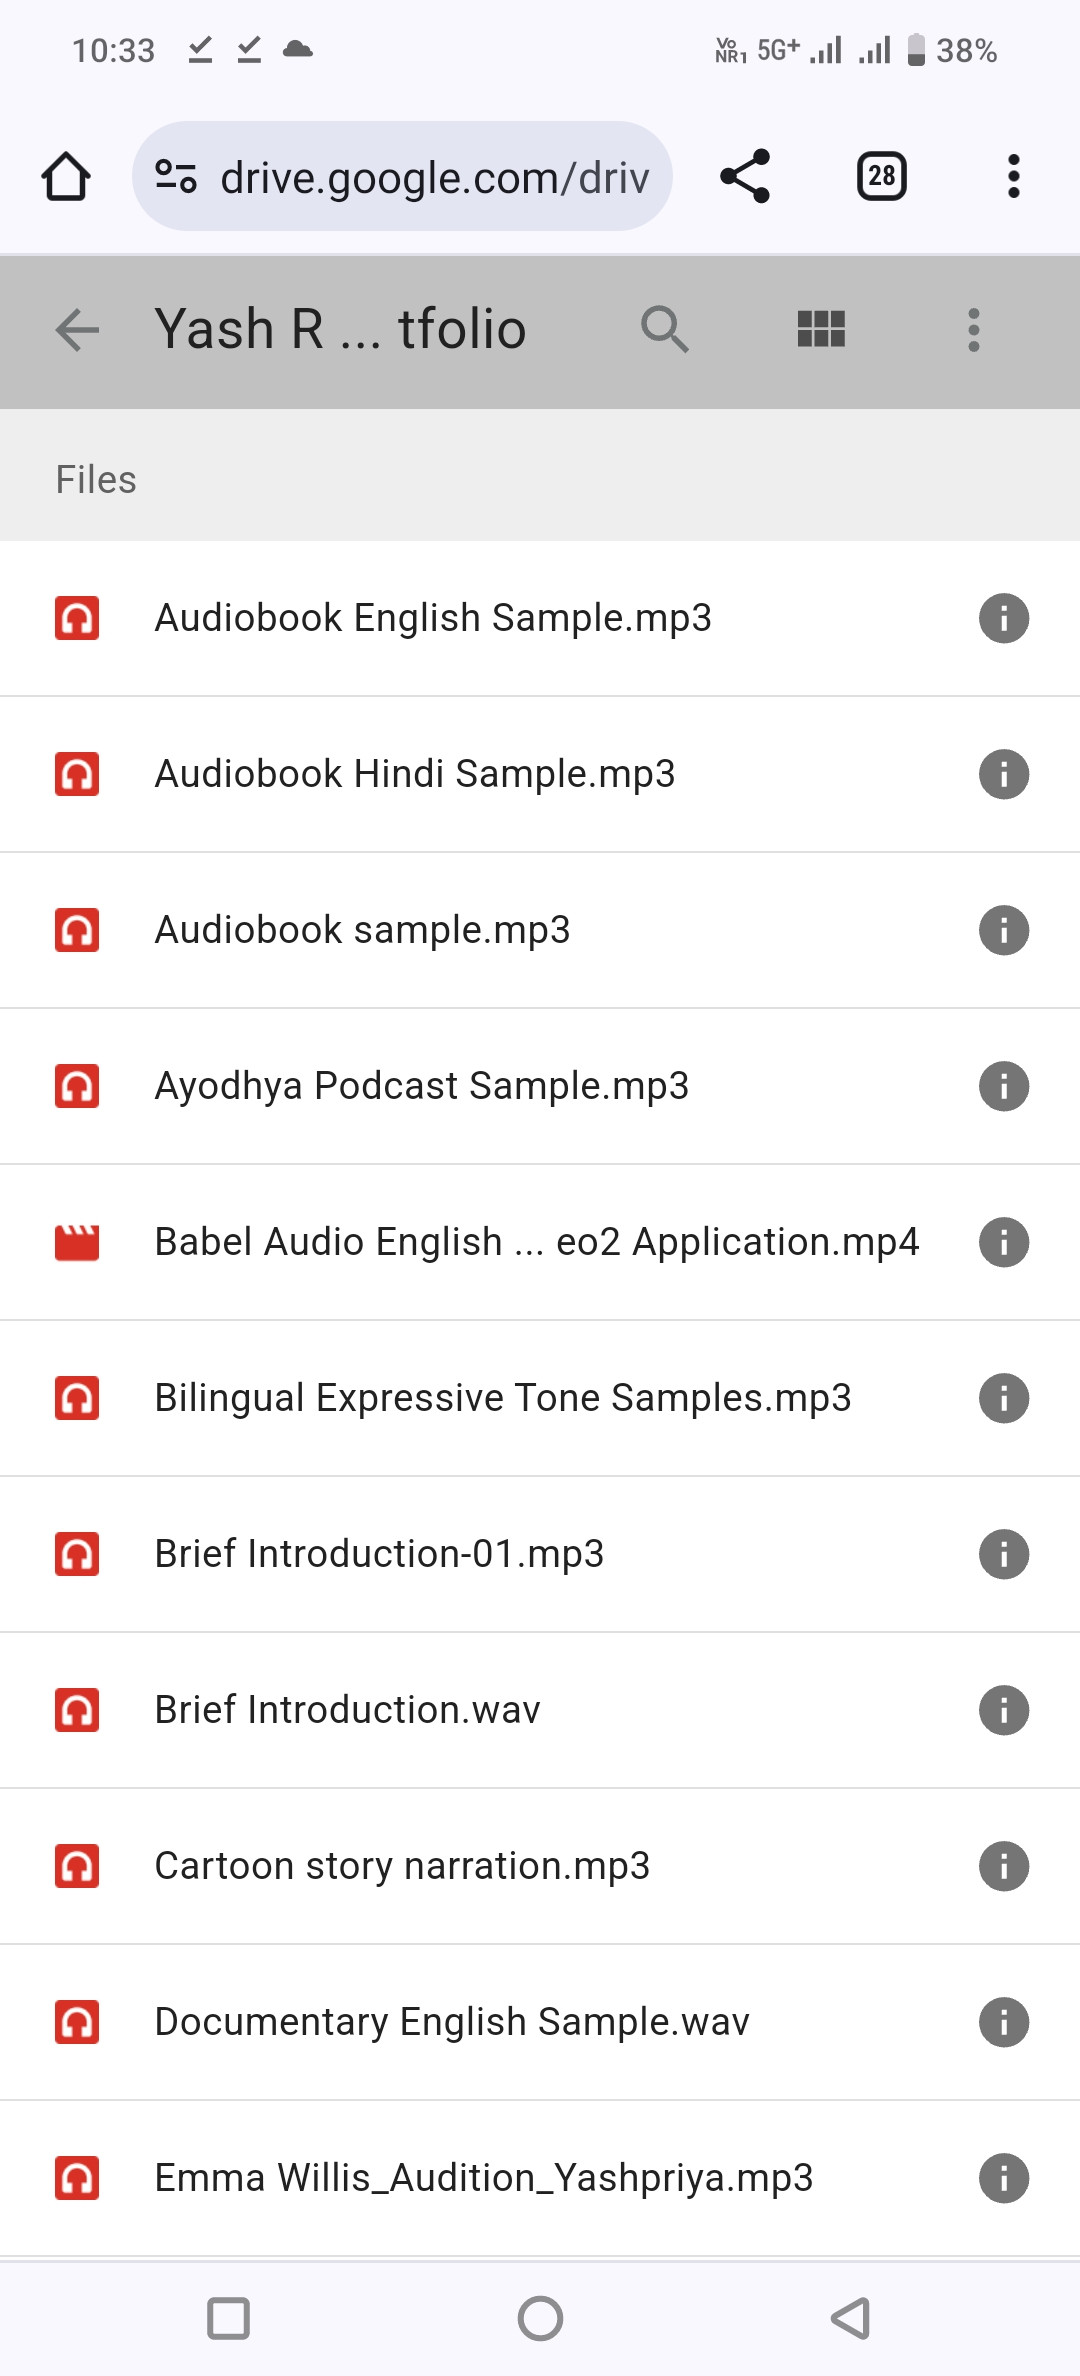Play Cartoon story narration.mp3

[x=402, y=1866]
